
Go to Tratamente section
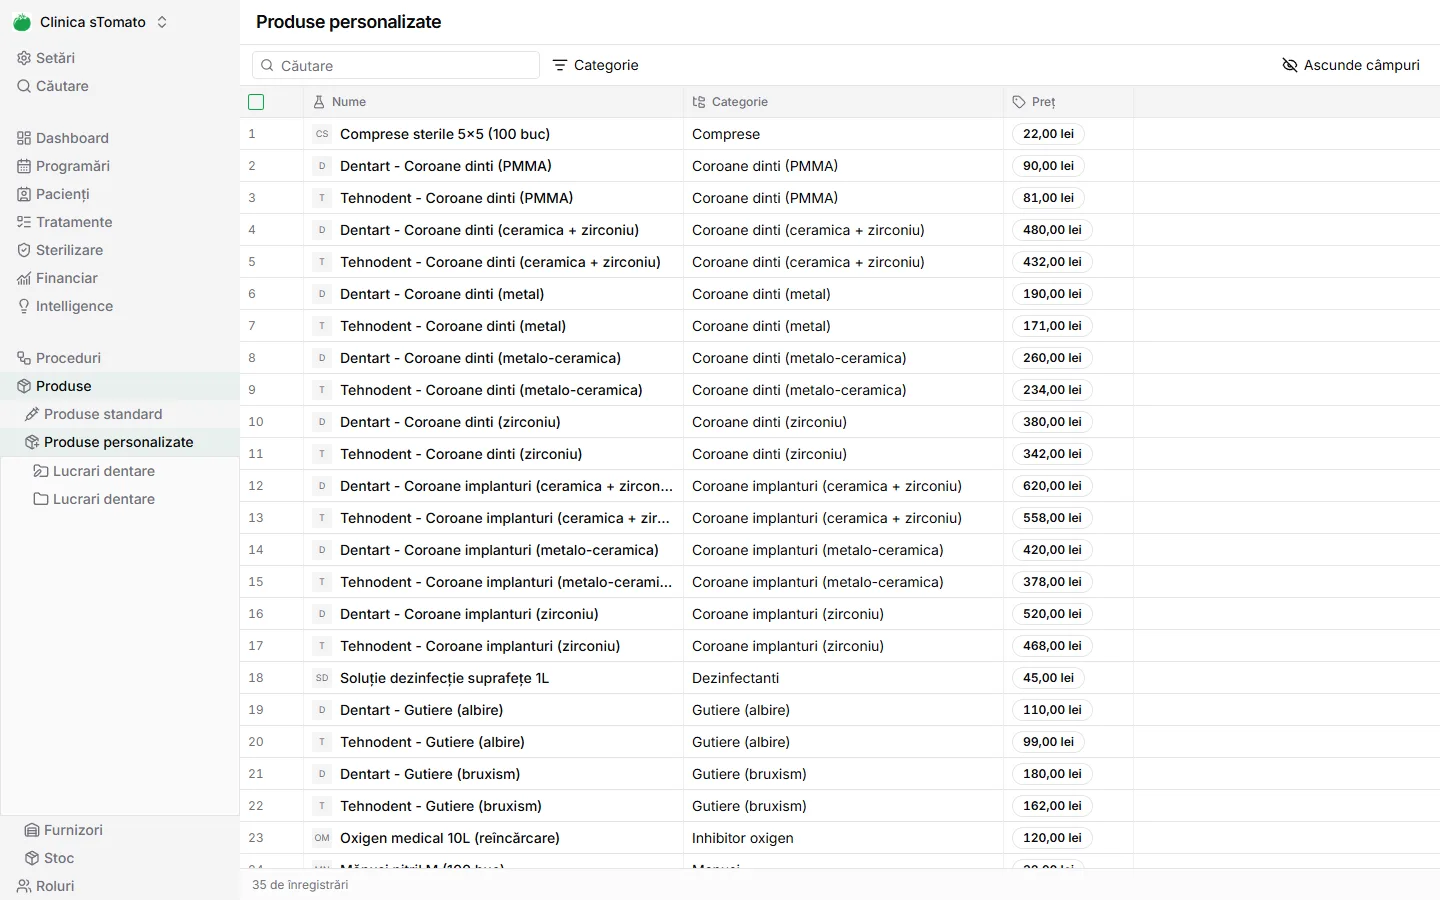tap(74, 222)
